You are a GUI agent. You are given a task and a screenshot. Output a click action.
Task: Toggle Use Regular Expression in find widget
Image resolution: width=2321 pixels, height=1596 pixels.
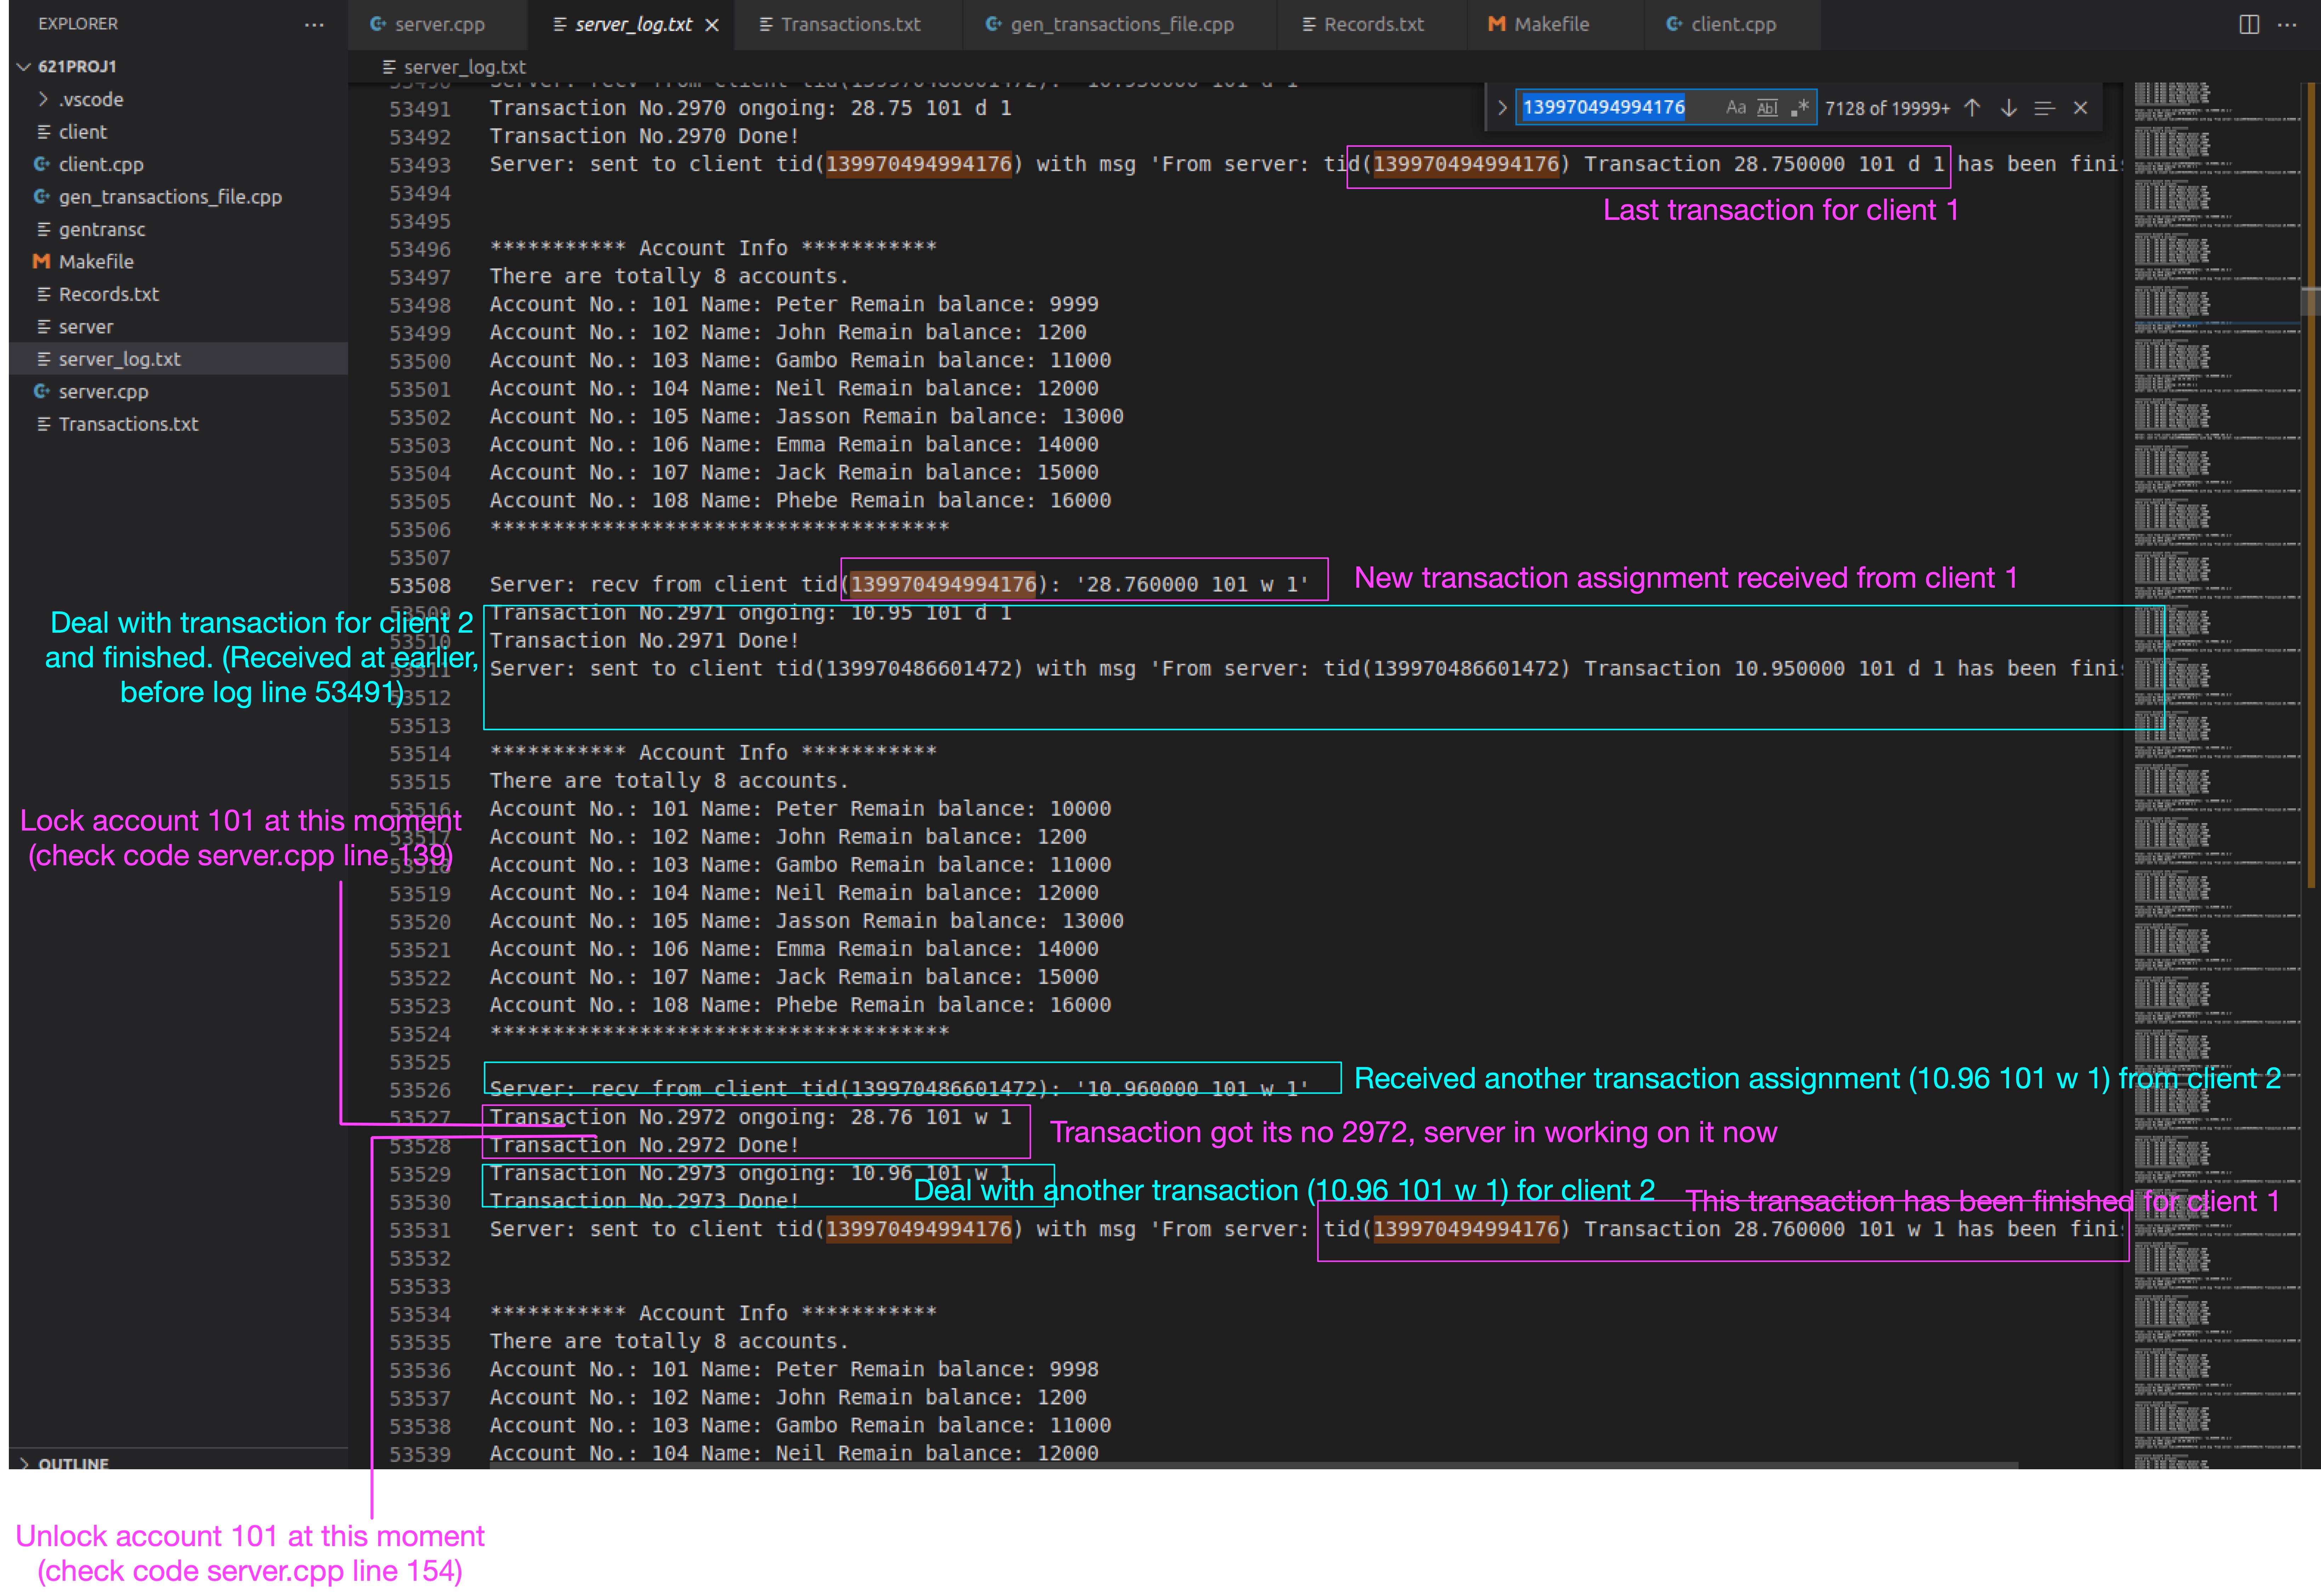point(1800,108)
